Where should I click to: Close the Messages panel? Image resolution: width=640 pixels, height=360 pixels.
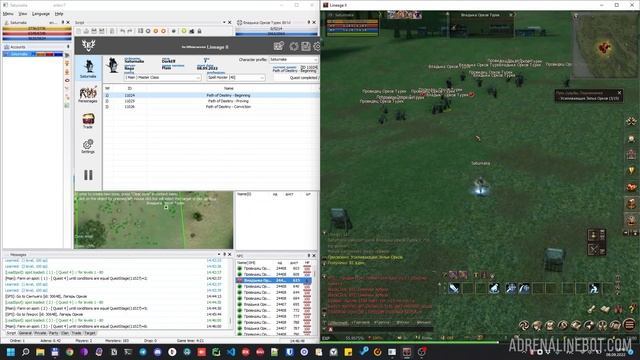pyautogui.click(x=230, y=254)
